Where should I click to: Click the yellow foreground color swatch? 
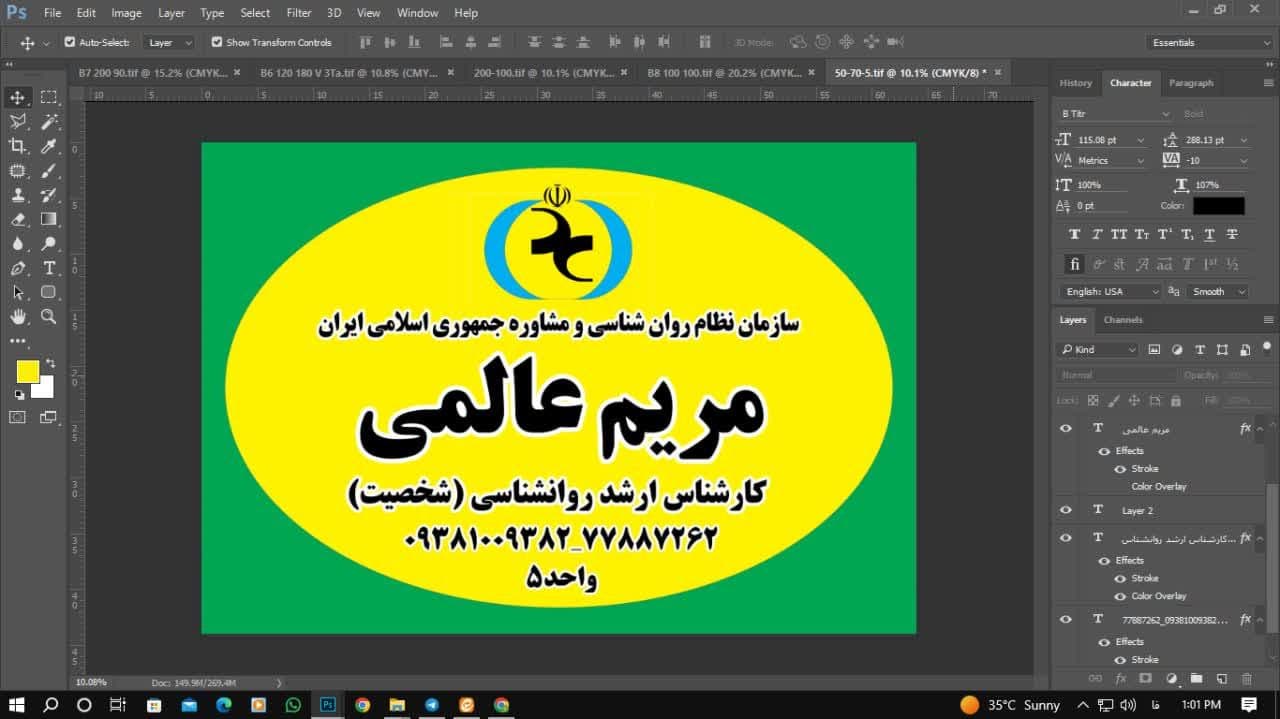27,371
